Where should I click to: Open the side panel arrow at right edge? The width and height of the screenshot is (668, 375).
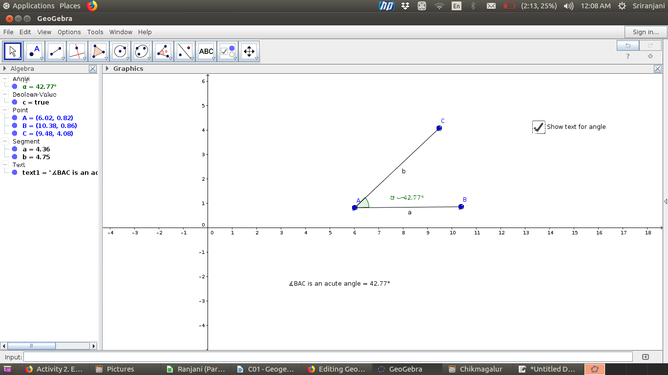[665, 202]
